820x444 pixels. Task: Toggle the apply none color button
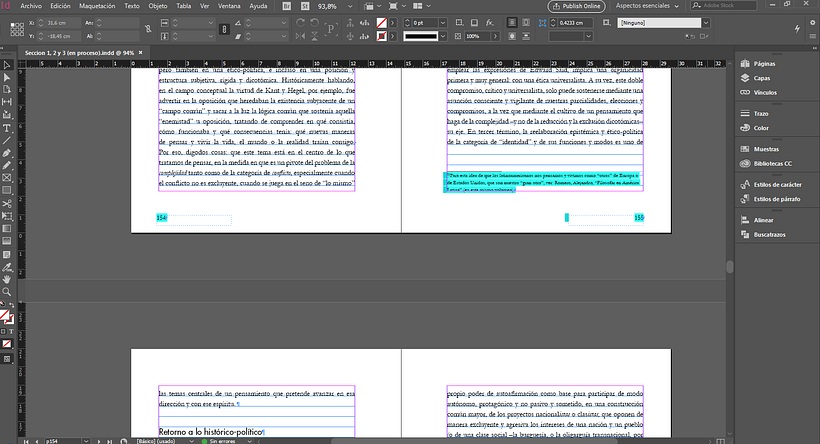pos(7,344)
